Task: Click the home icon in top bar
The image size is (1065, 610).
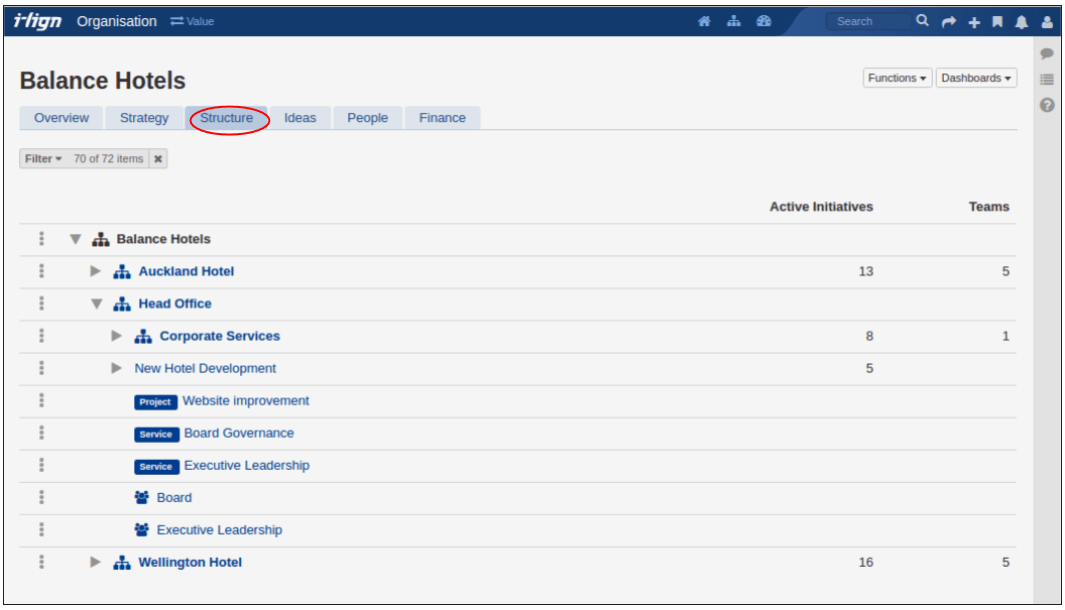Action: coord(704,21)
